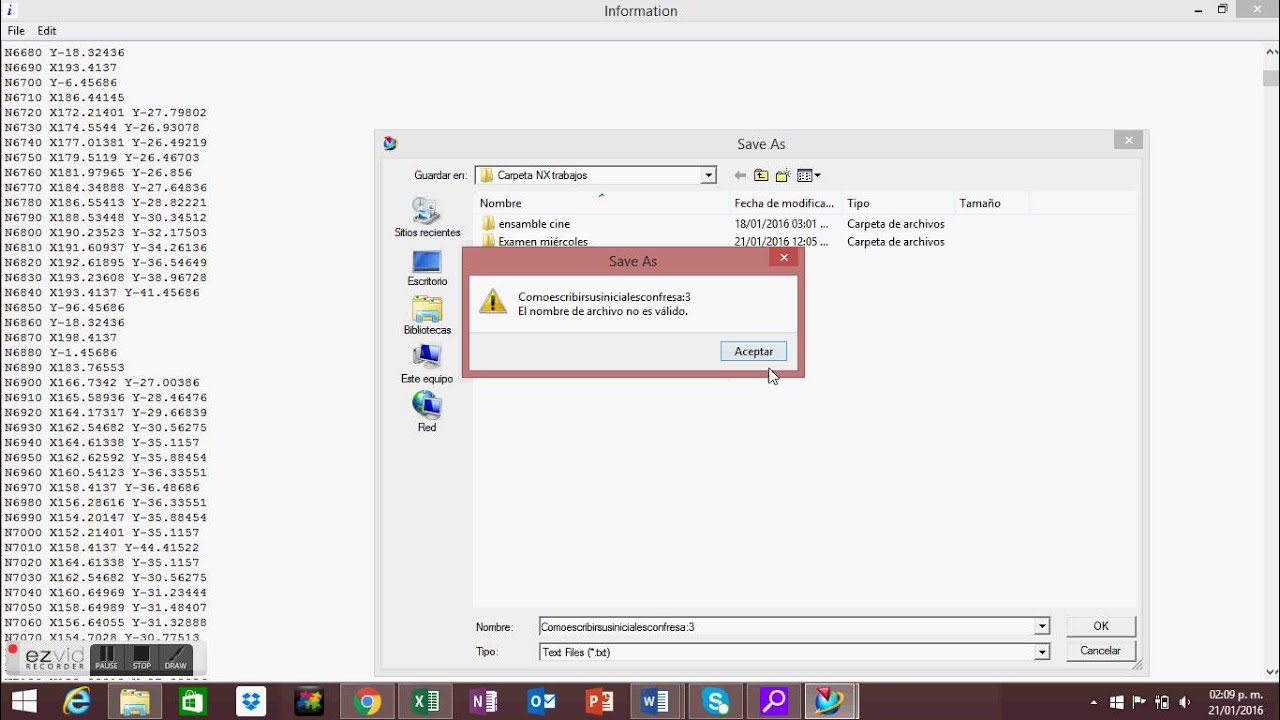
Task: Click the up one level folder icon
Action: pos(761,176)
